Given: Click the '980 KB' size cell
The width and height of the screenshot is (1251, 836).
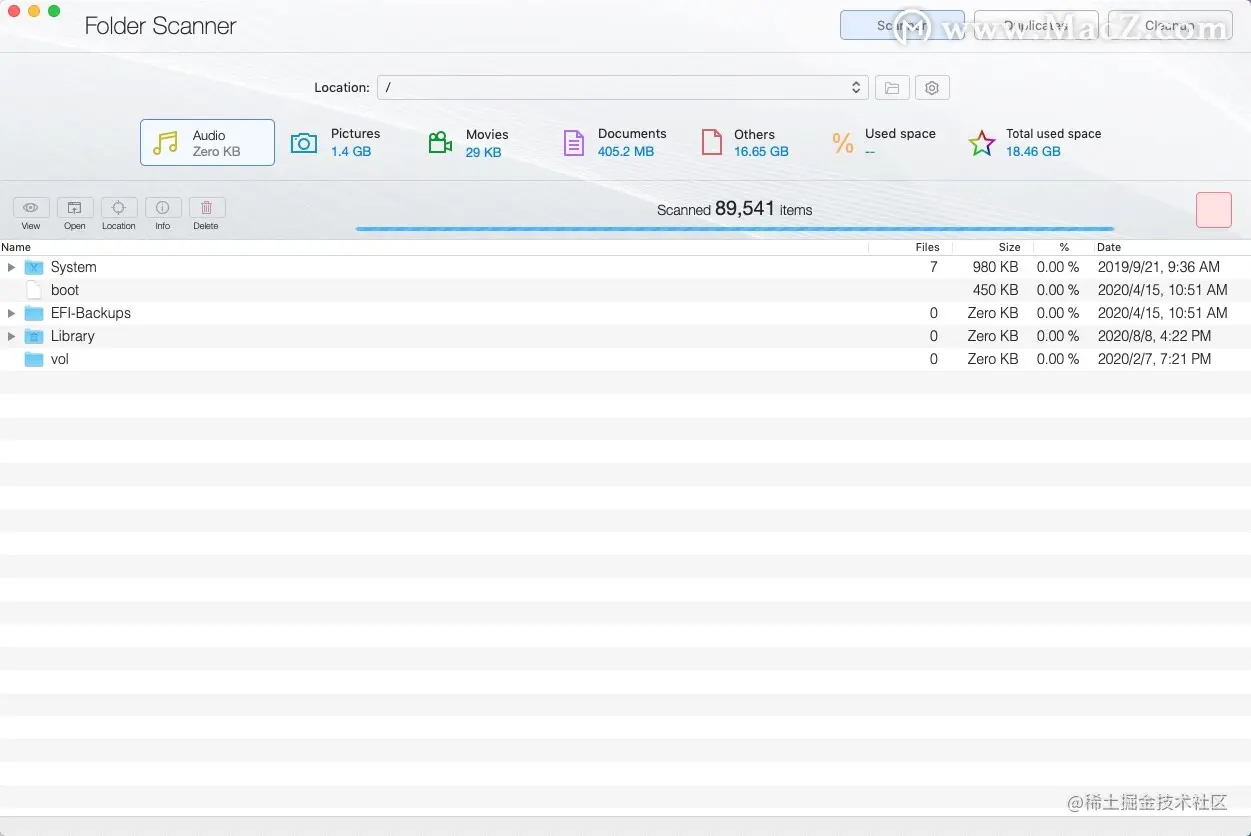Looking at the screenshot, I should coord(995,267).
